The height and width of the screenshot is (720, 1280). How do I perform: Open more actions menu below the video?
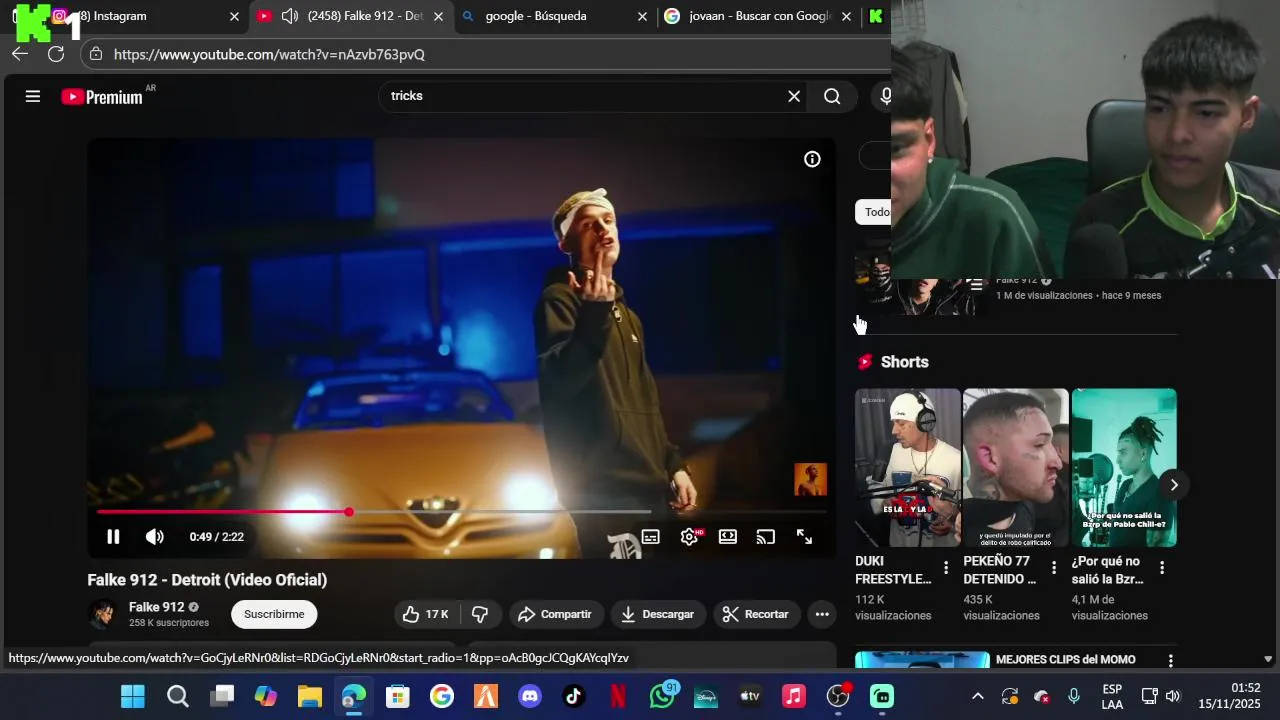coord(822,614)
